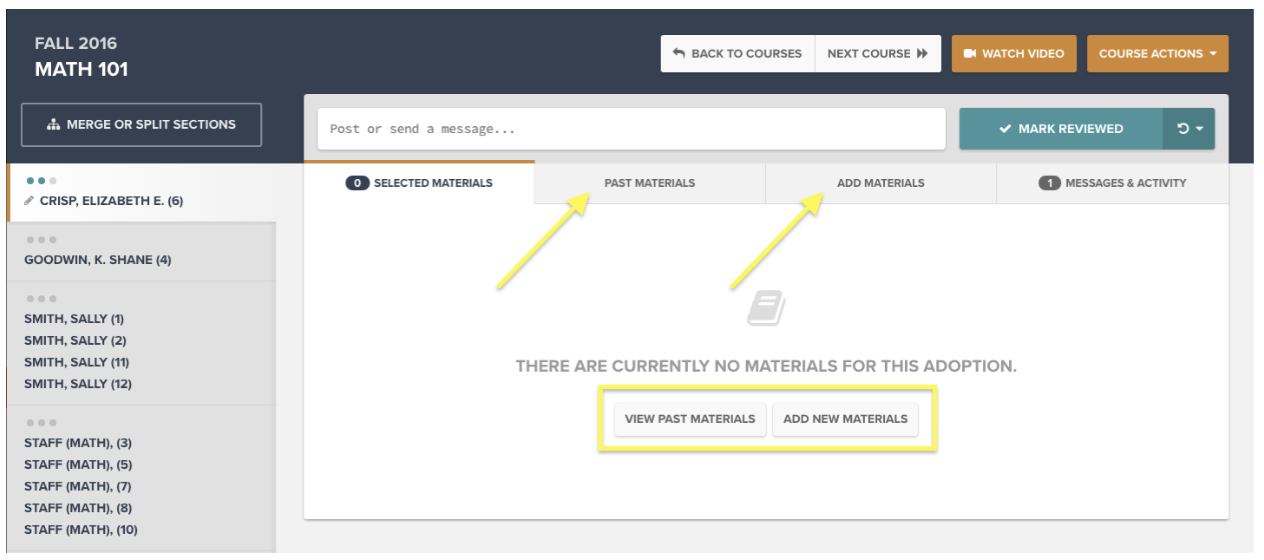Screen dimensions: 1264x560
Task: Click the Post or send a message field
Action: point(631,129)
